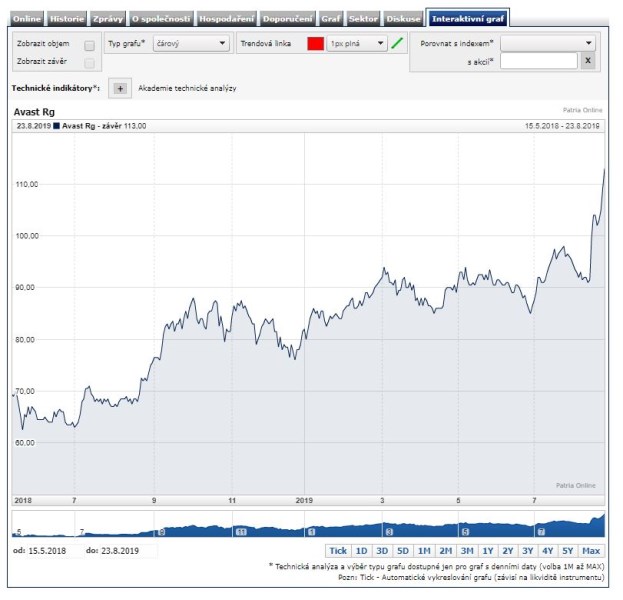Switch to the Historie tab

(x=67, y=19)
